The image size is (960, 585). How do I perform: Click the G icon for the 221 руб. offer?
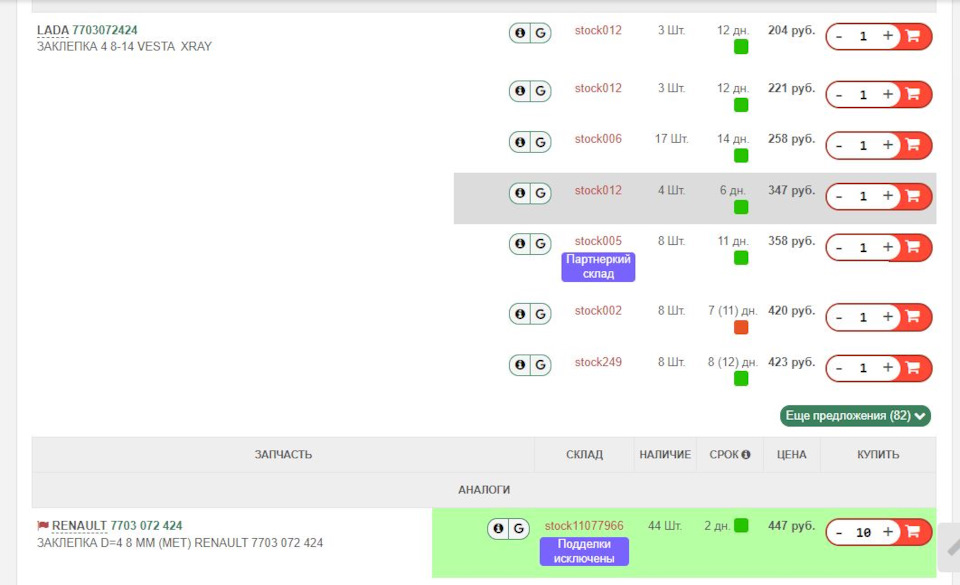[x=541, y=91]
